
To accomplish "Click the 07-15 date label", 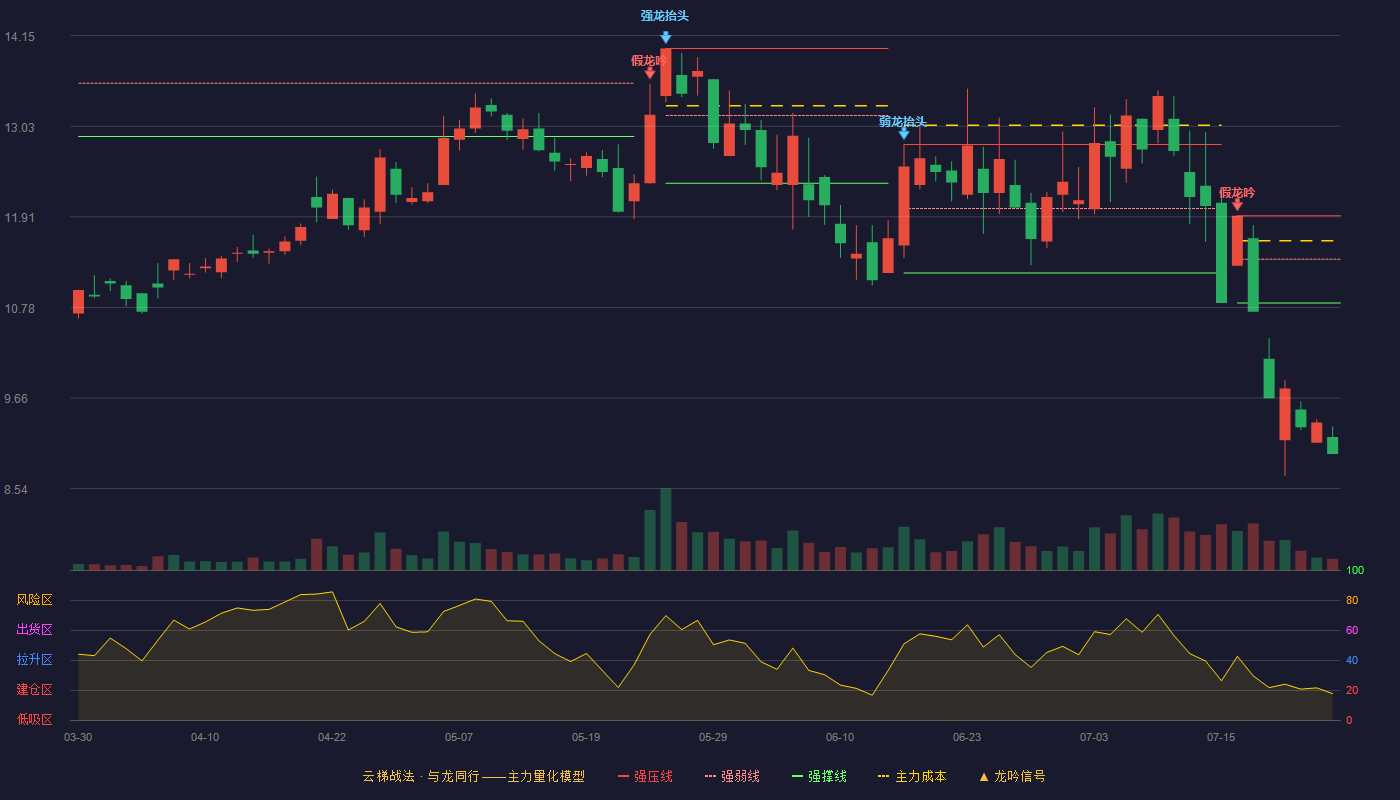I will click(1221, 737).
